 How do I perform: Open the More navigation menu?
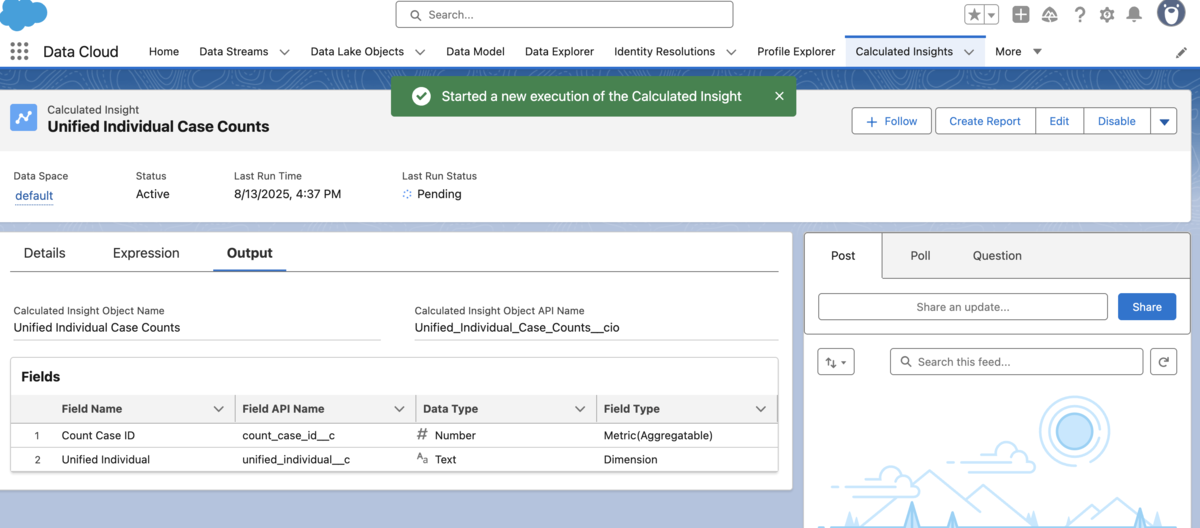pyautogui.click(x=1018, y=52)
